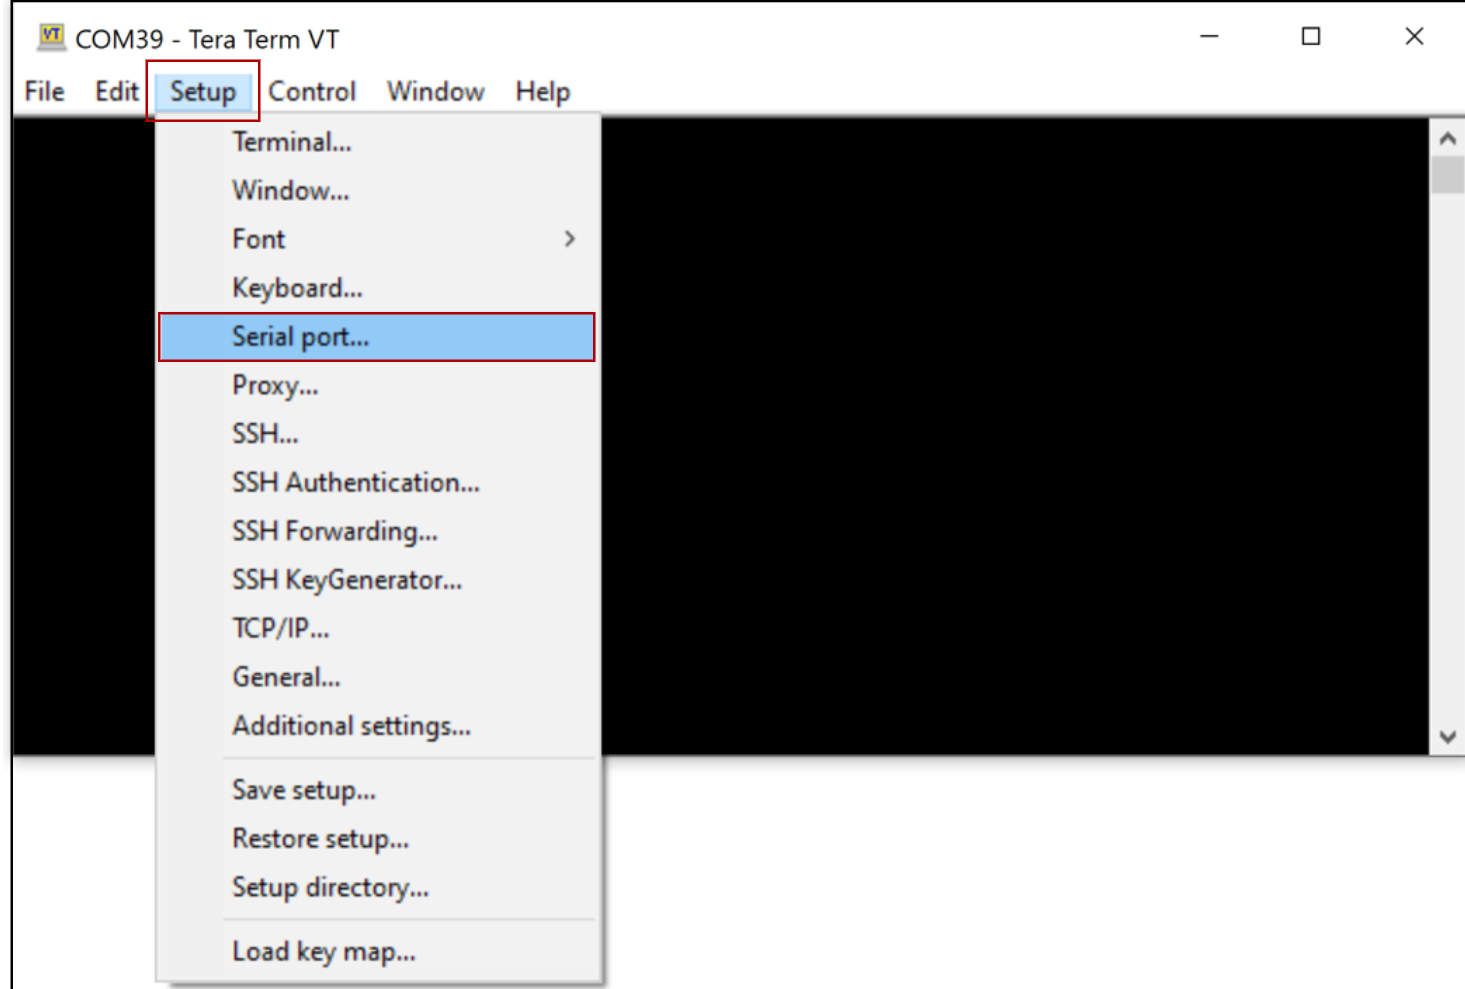
Task: Open TCP/IP setup
Action: point(283,628)
